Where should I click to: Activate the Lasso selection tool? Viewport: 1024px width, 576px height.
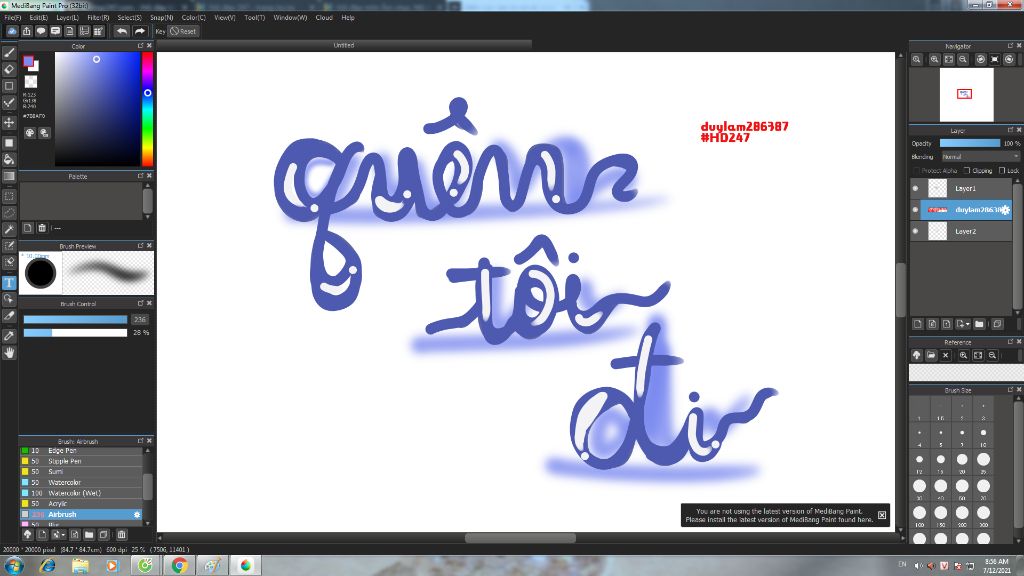(9, 212)
